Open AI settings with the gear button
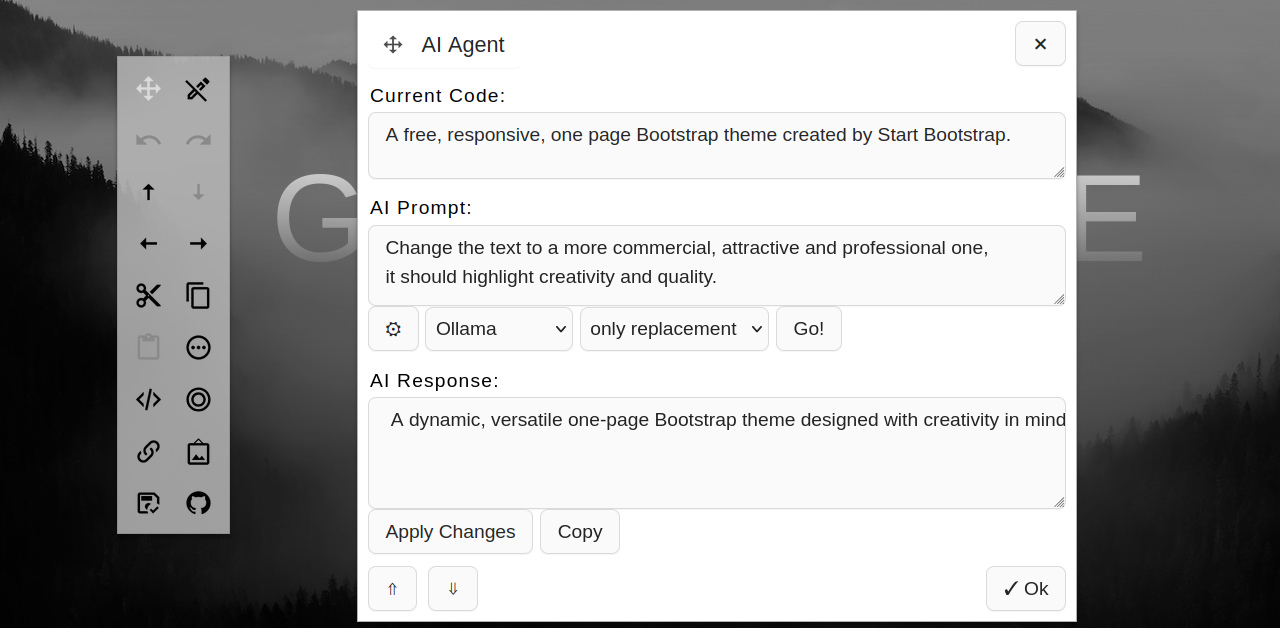Viewport: 1280px width, 628px height. tap(393, 329)
